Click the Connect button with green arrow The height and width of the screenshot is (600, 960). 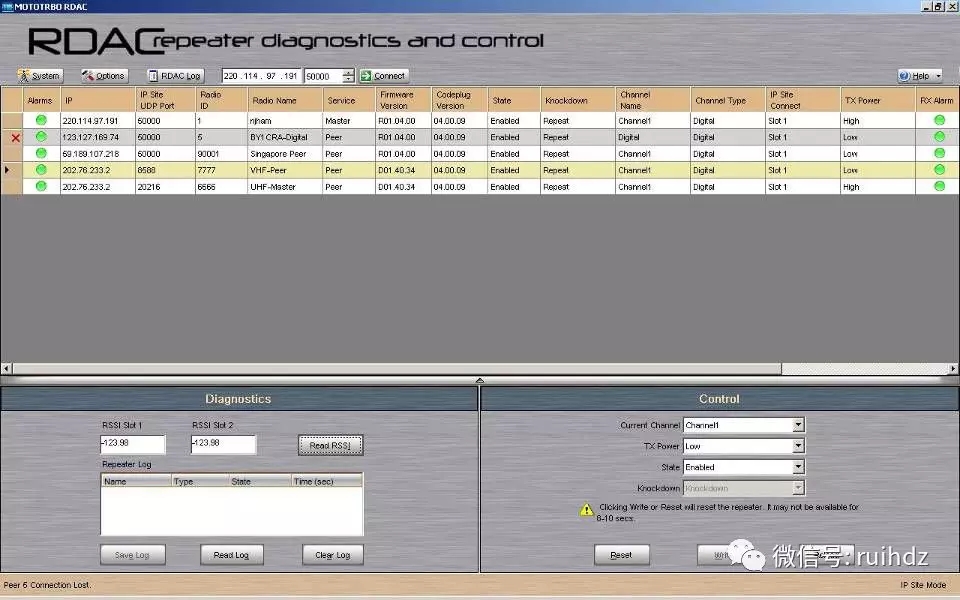coord(383,76)
